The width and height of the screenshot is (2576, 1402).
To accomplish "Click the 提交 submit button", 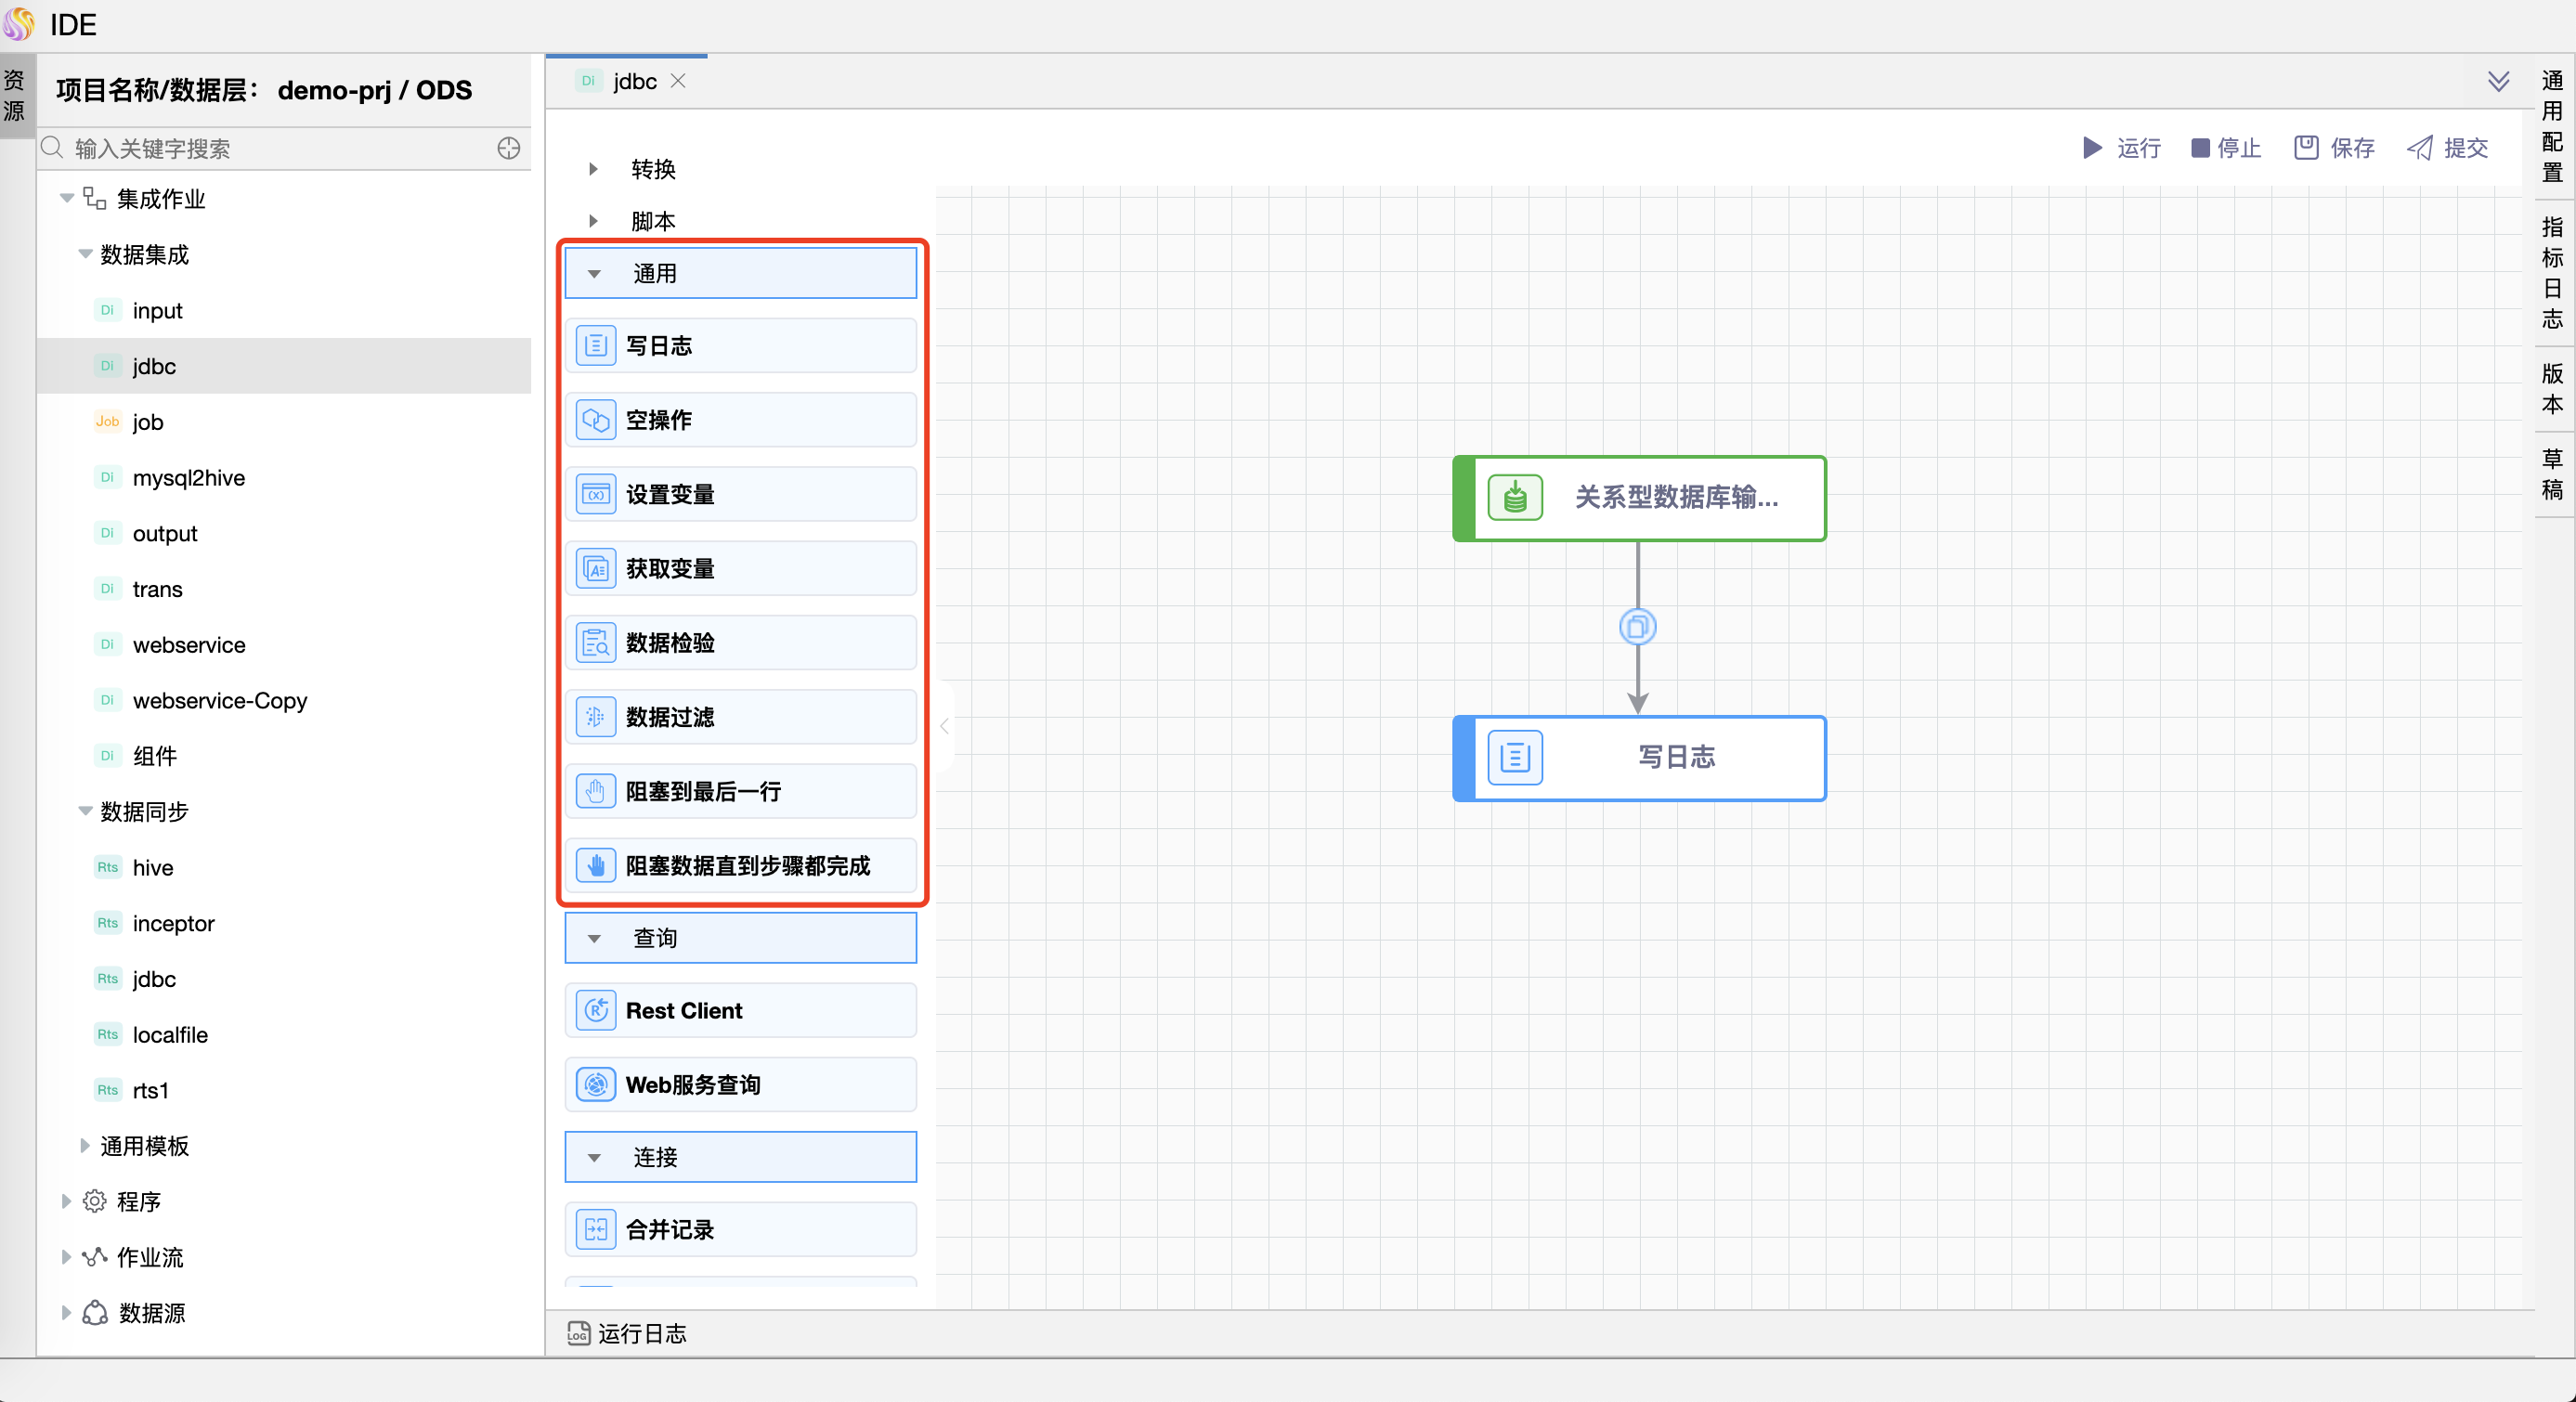I will (x=2448, y=148).
